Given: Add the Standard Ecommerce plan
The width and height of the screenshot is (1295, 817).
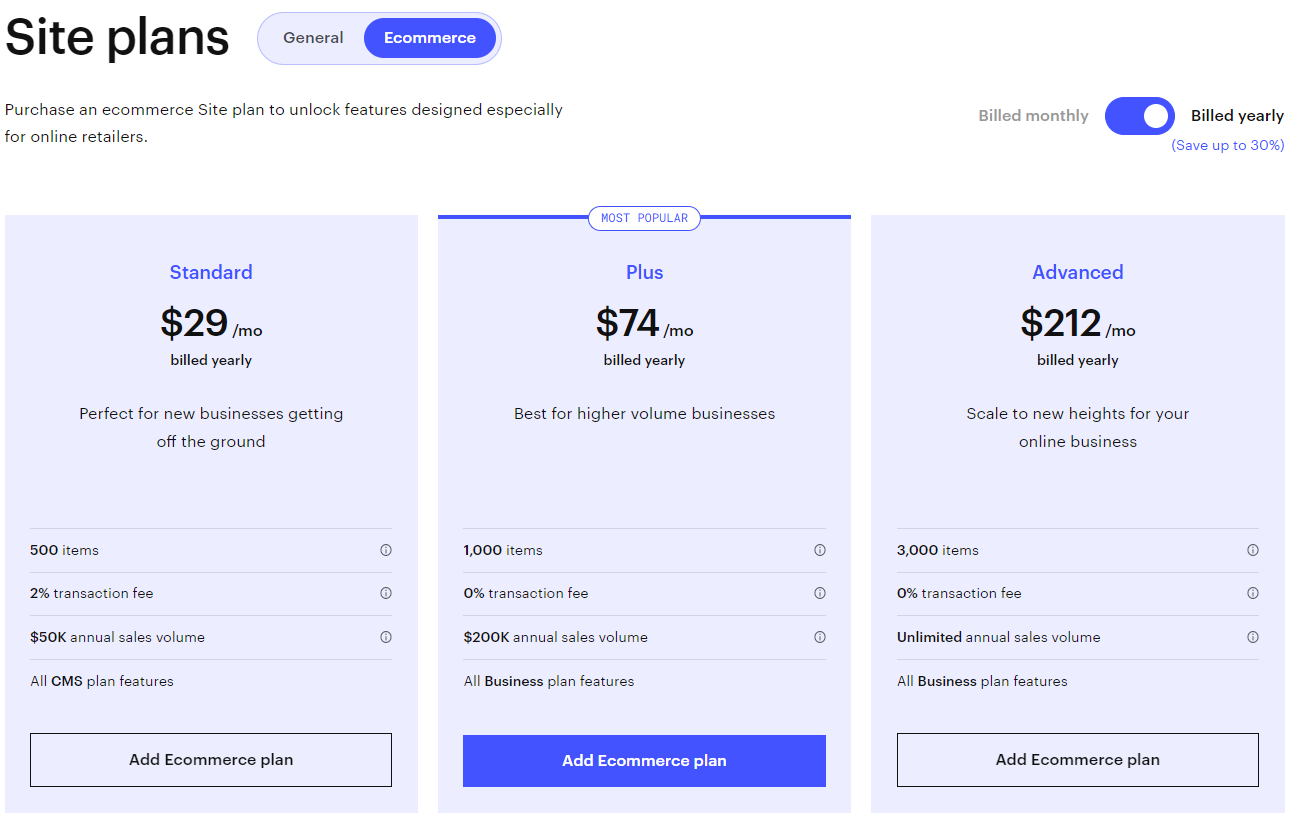Looking at the screenshot, I should click(210, 760).
